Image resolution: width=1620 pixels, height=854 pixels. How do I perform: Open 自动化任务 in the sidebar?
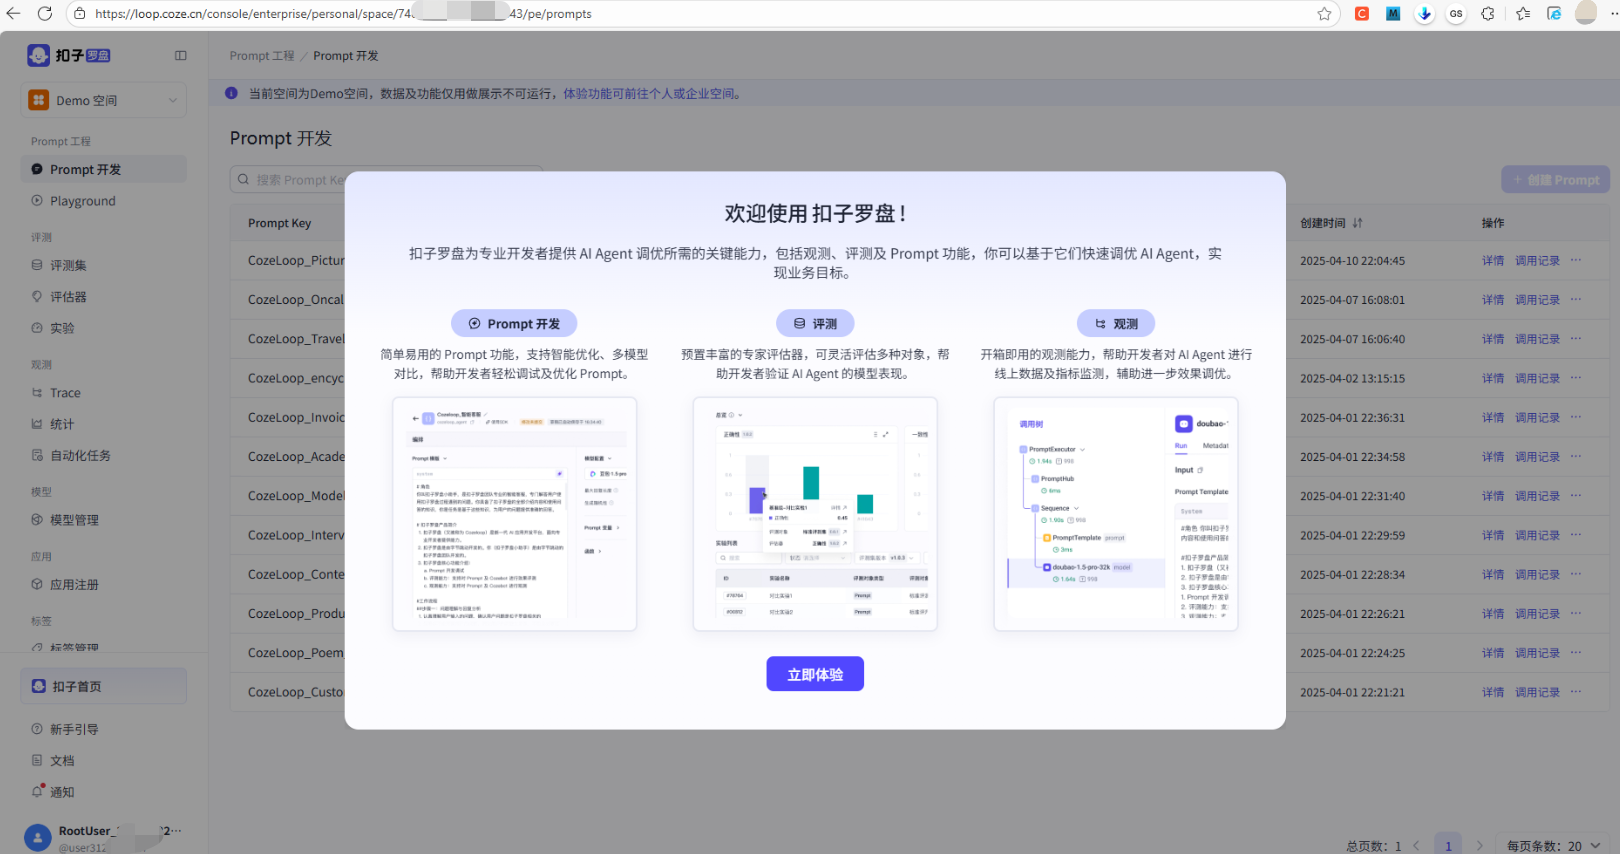click(x=104, y=454)
